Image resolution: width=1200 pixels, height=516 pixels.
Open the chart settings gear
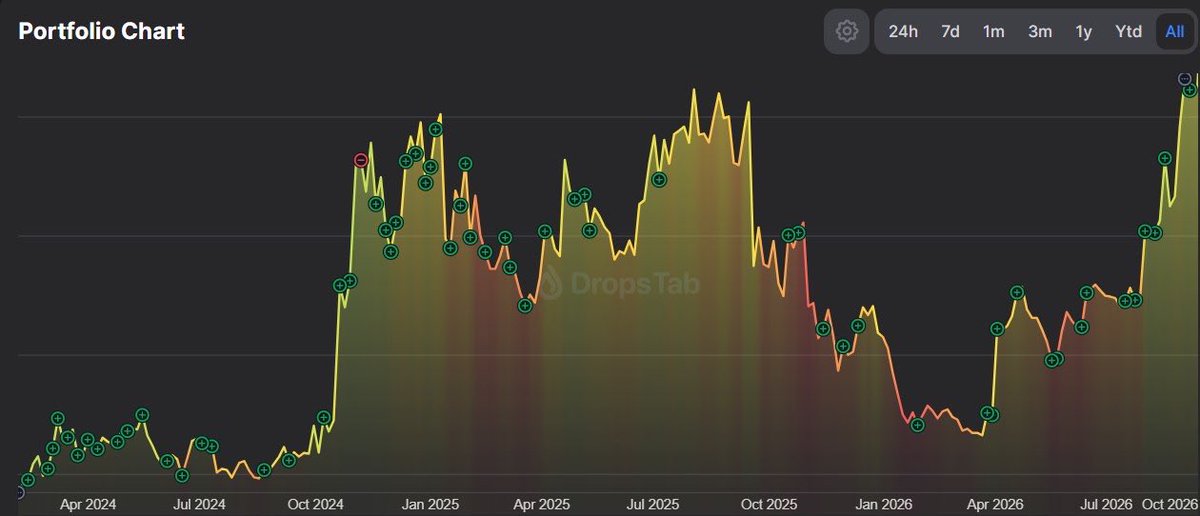847,31
